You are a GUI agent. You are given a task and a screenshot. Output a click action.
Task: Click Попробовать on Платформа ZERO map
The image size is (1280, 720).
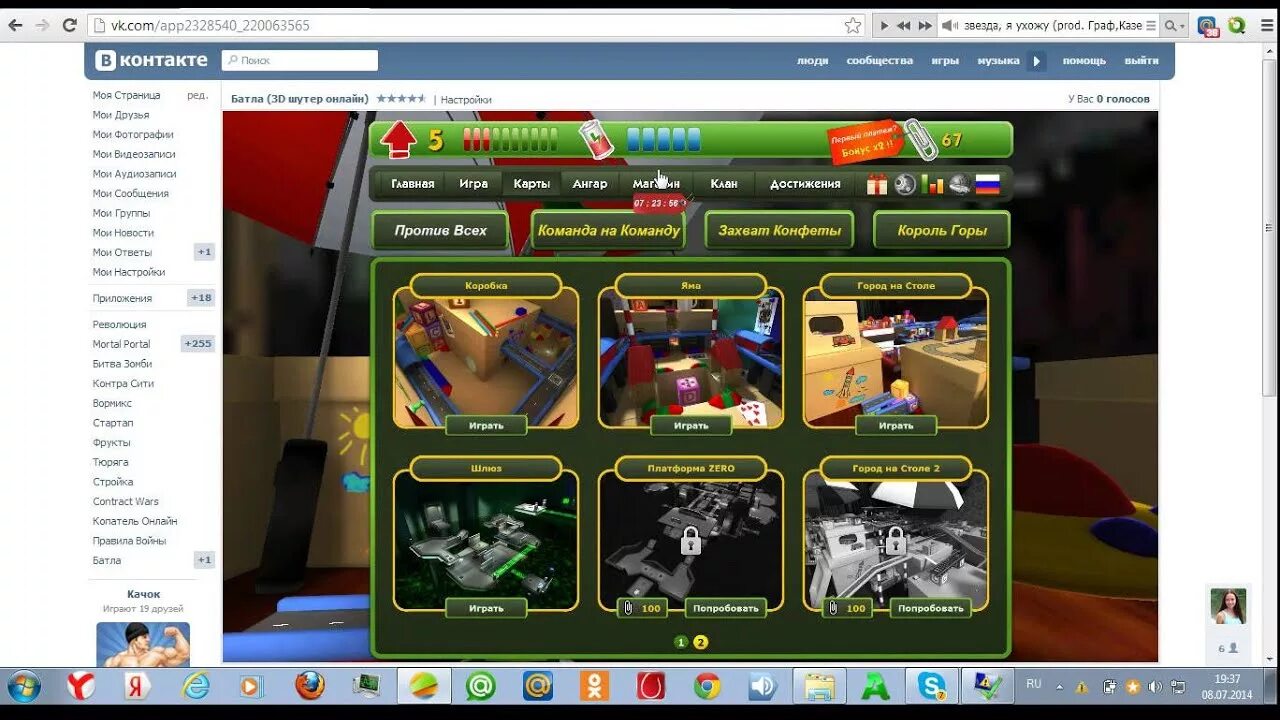[726, 608]
